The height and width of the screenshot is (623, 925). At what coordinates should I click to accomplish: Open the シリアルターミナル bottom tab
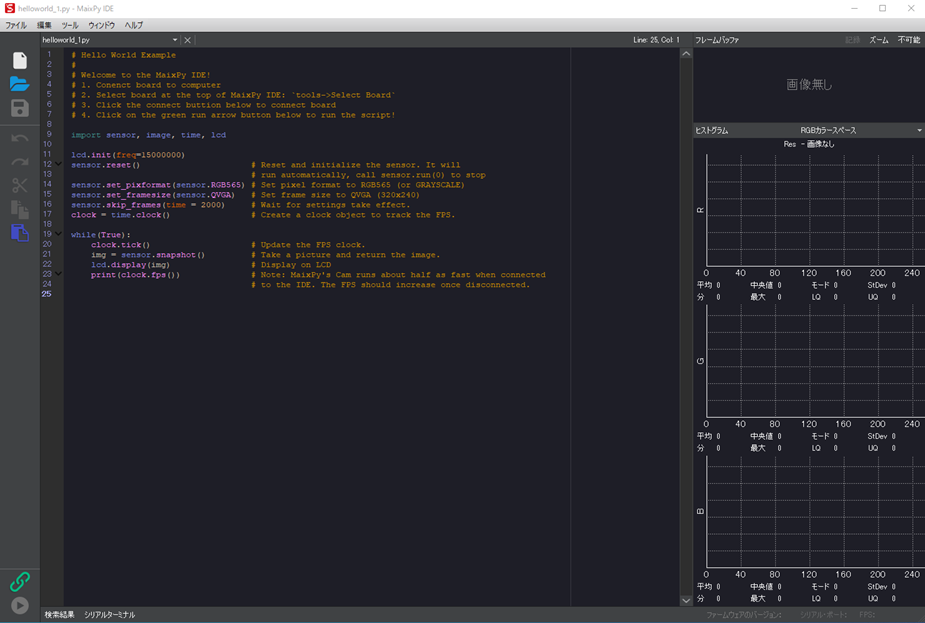tap(110, 615)
